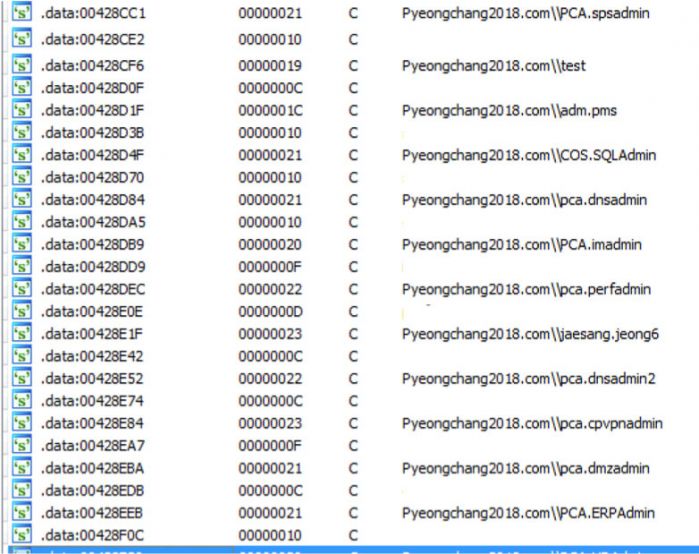This screenshot has width=699, height=554.
Task: Click the string icon beside address .data:00428CC1
Action: (21, 16)
